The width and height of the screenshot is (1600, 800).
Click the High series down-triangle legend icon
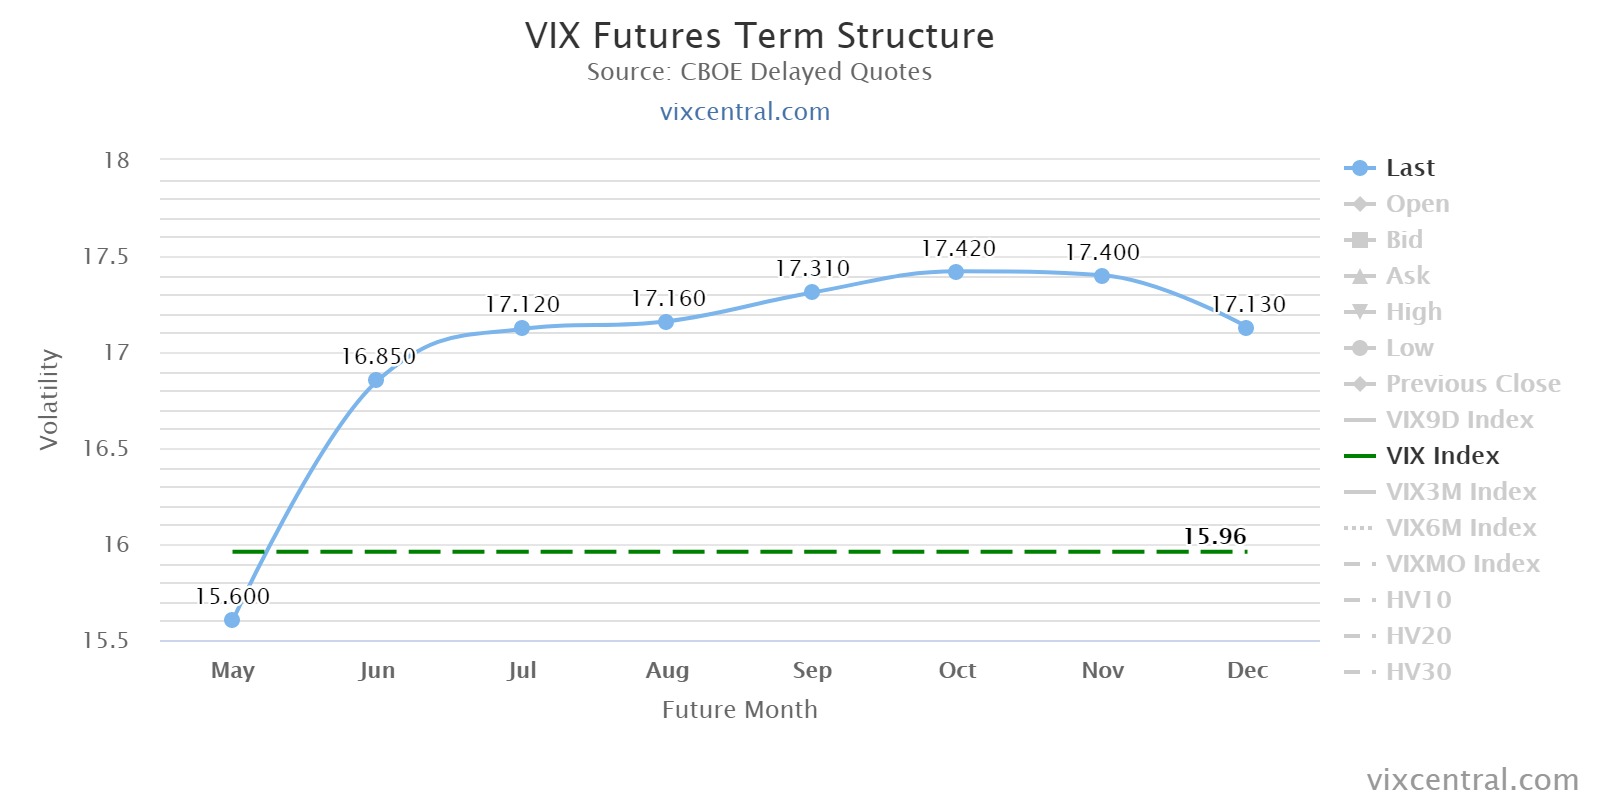pos(1359,312)
